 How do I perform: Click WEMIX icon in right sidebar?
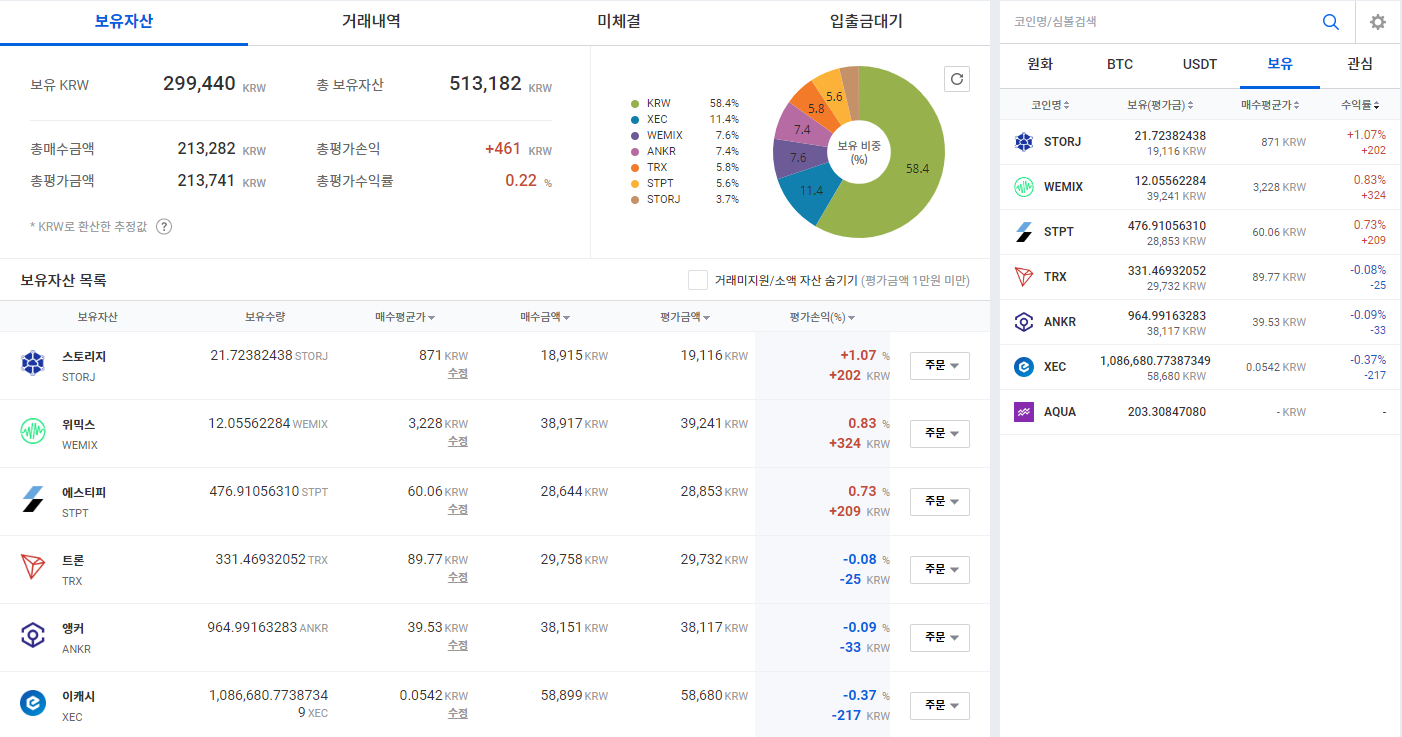tap(1024, 187)
